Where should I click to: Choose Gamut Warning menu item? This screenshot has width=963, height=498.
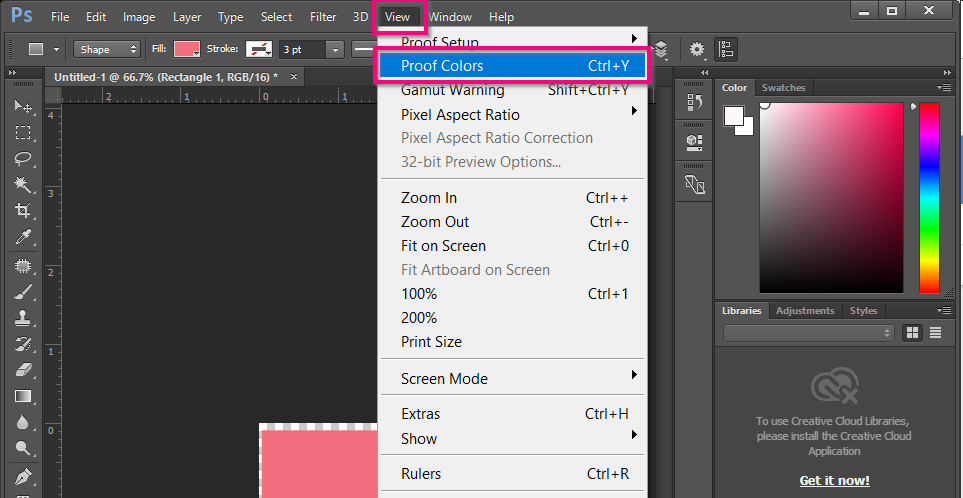tap(513, 90)
